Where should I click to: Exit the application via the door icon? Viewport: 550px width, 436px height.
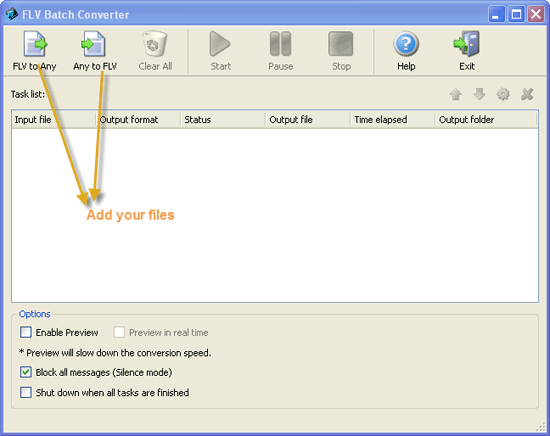pyautogui.click(x=467, y=51)
